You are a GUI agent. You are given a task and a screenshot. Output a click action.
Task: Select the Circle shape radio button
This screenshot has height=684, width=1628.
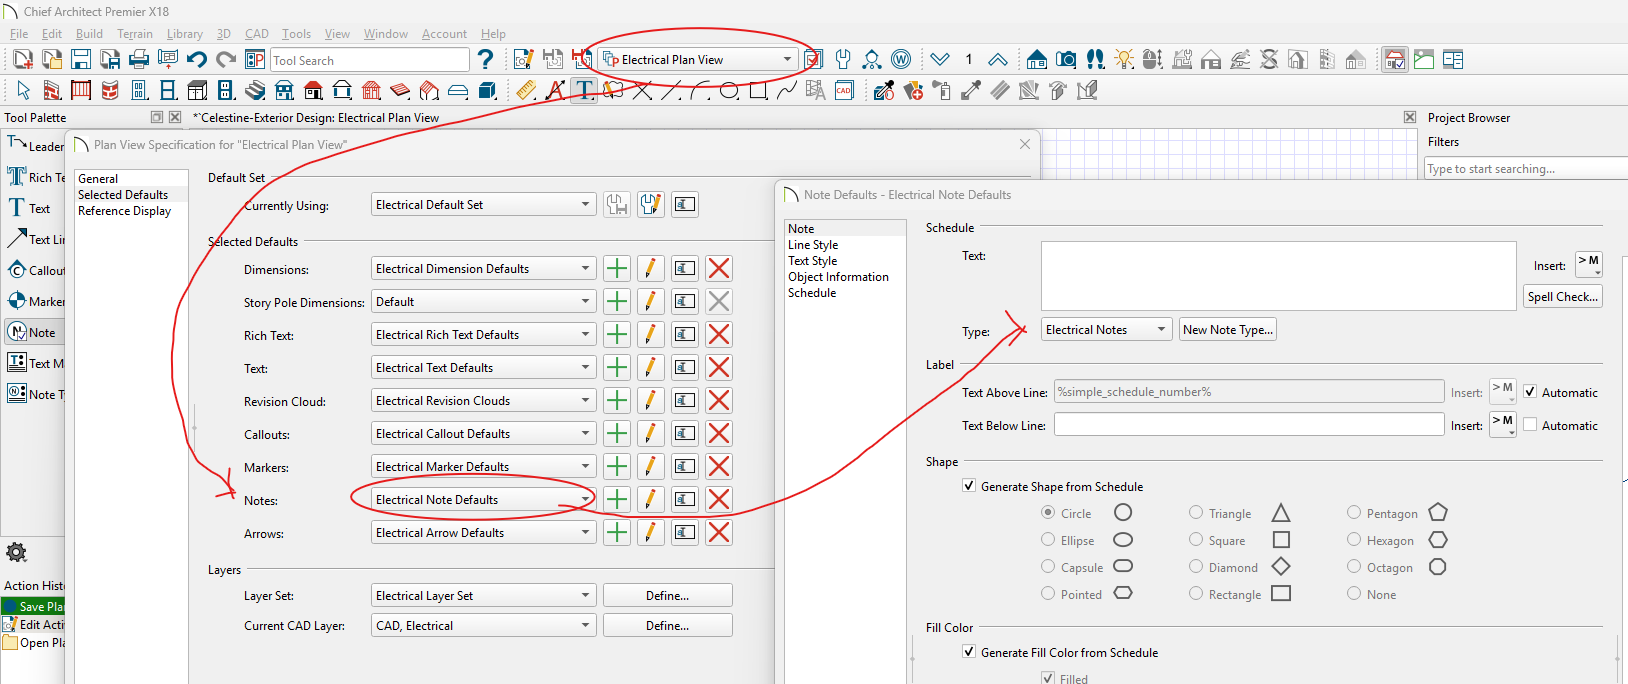point(1048,513)
